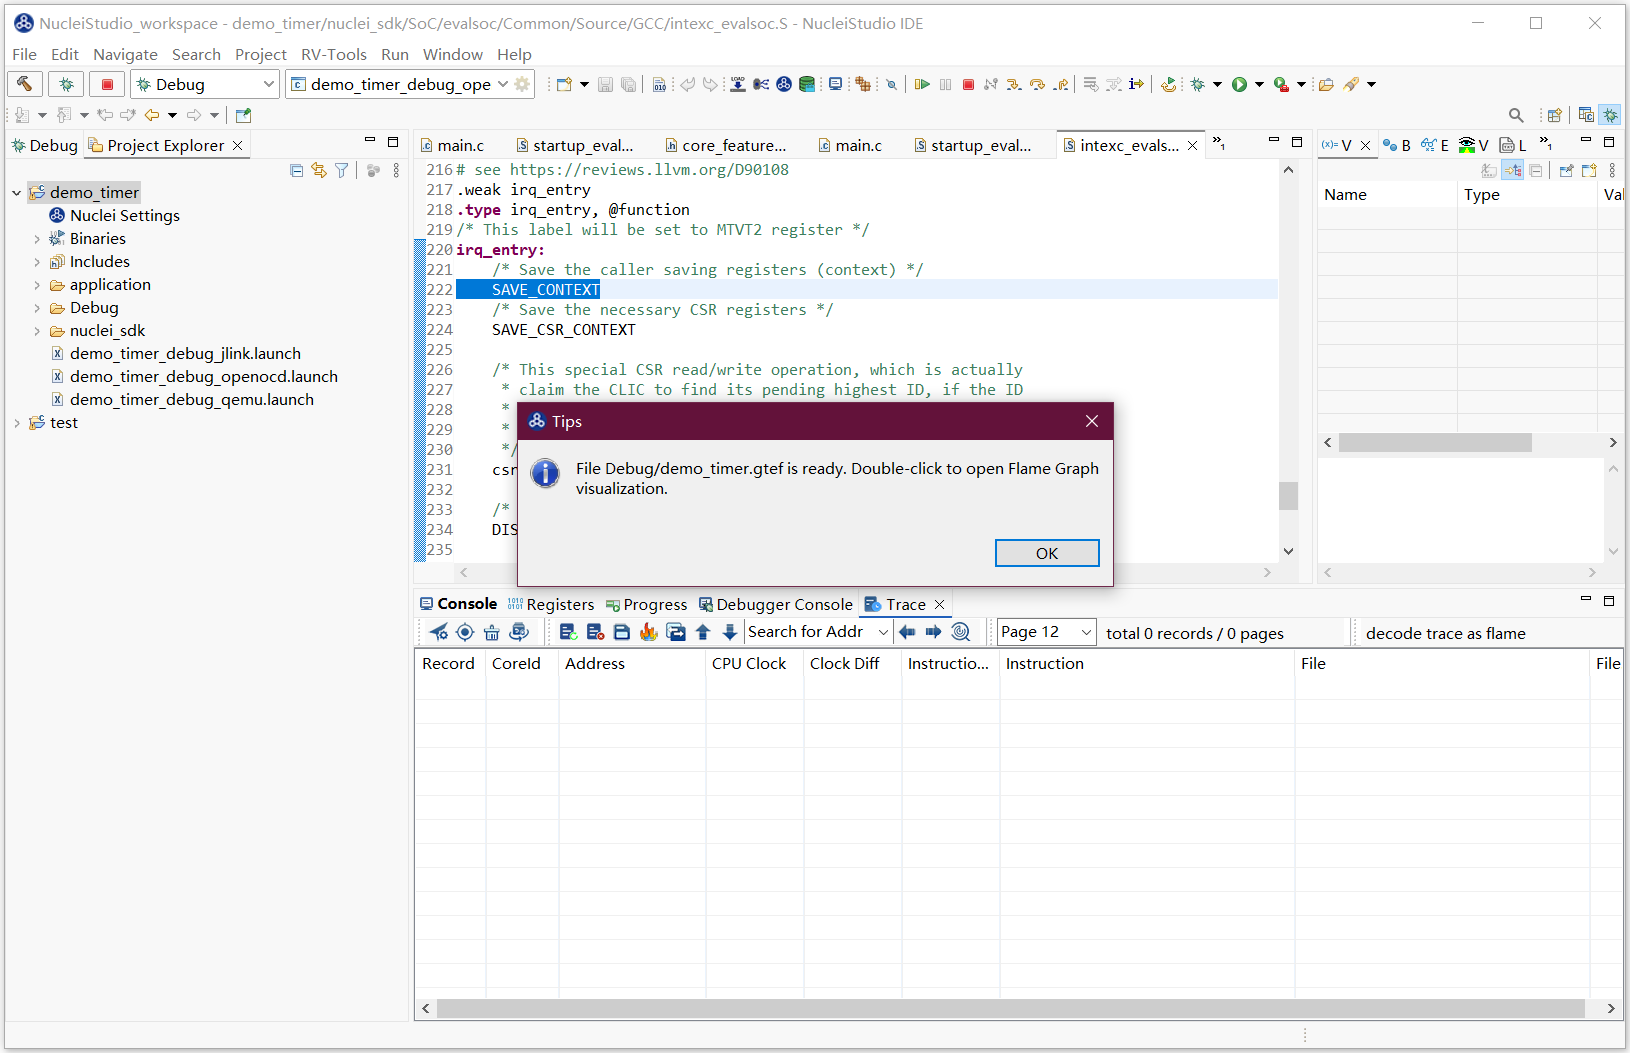Open the Debug launch mode dropdown
This screenshot has height=1053, width=1630.
tap(268, 84)
